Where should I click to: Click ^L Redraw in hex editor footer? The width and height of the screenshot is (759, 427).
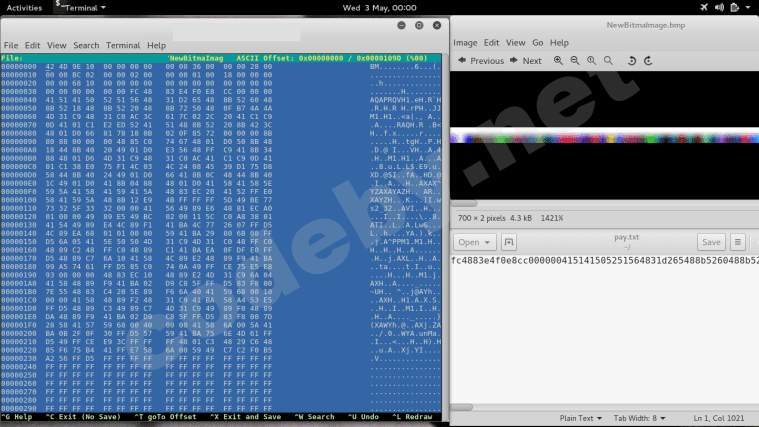point(412,416)
